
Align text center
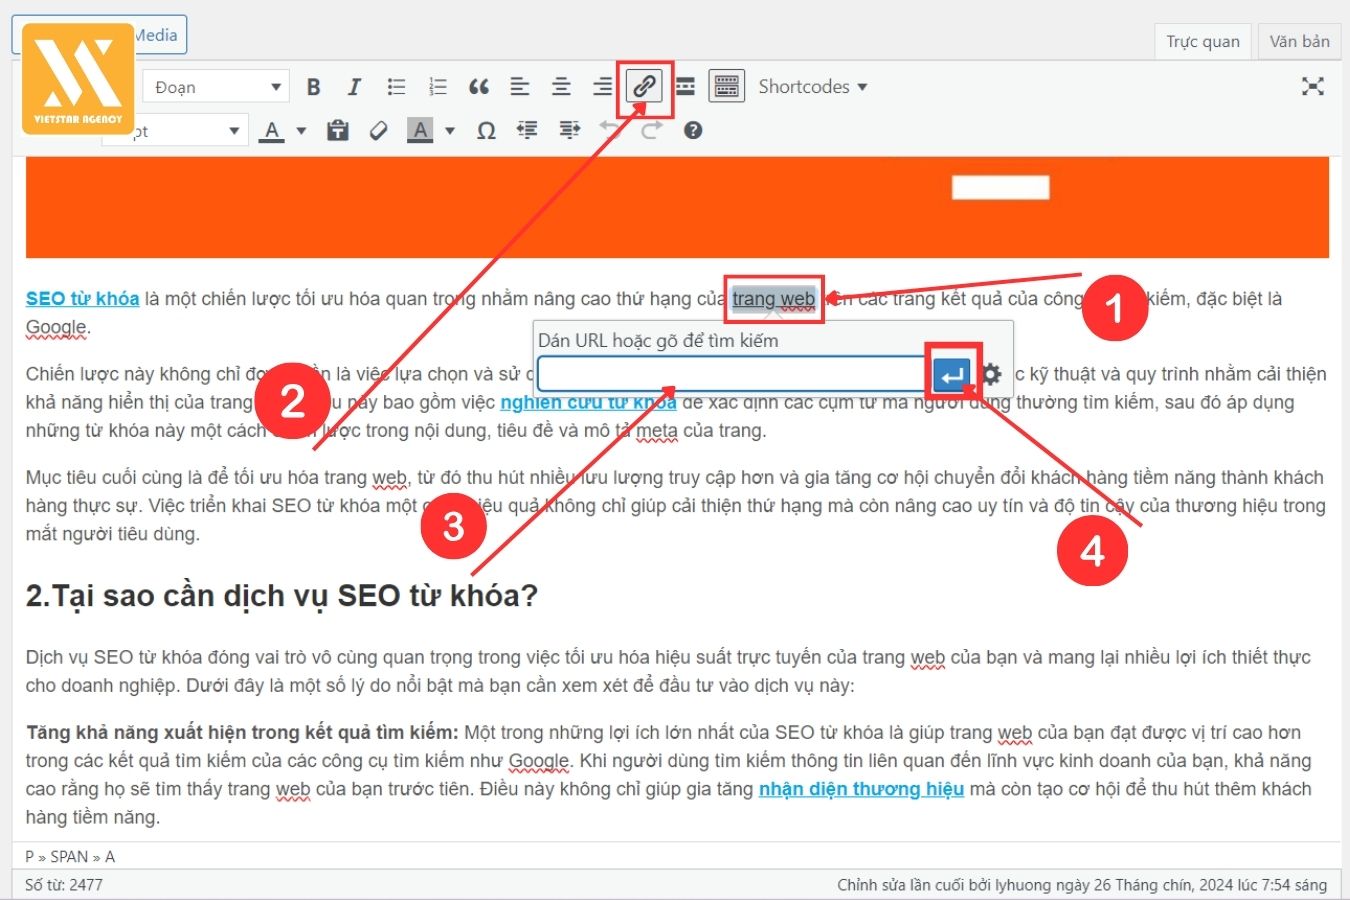[x=561, y=87]
